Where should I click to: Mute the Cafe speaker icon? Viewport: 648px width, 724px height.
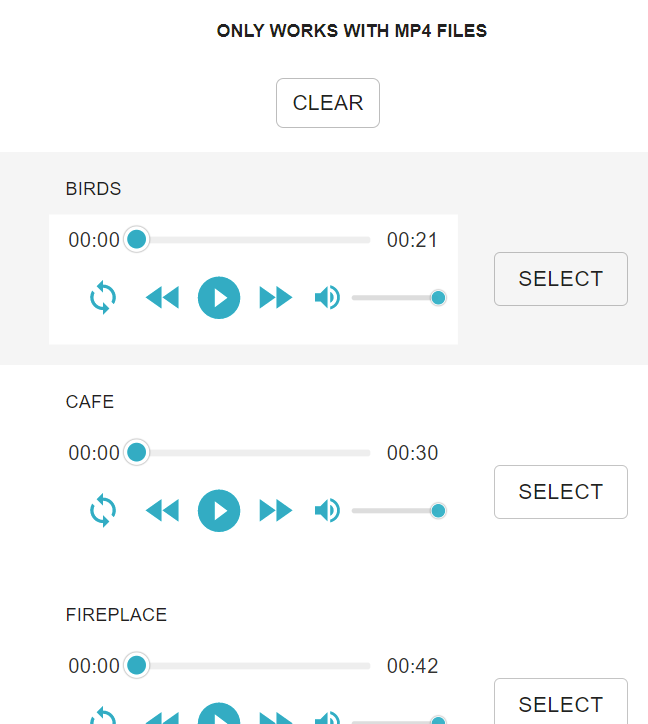(x=327, y=511)
